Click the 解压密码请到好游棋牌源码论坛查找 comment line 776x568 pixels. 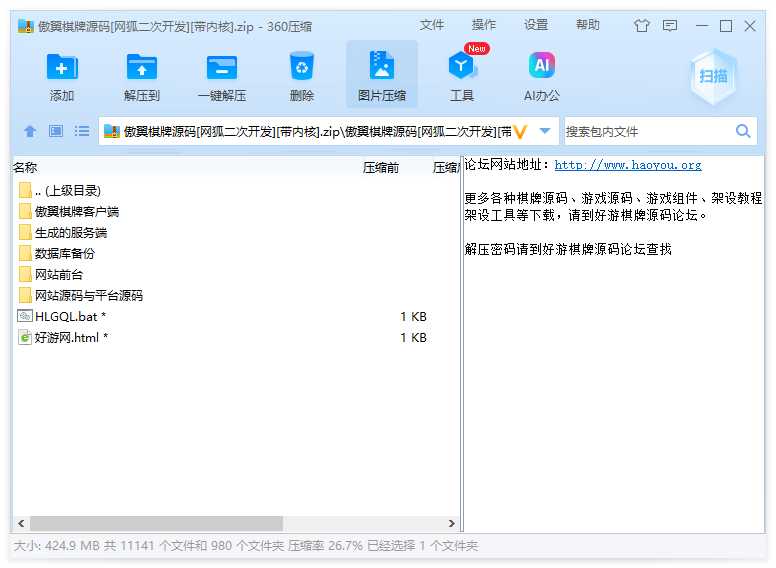(568, 249)
